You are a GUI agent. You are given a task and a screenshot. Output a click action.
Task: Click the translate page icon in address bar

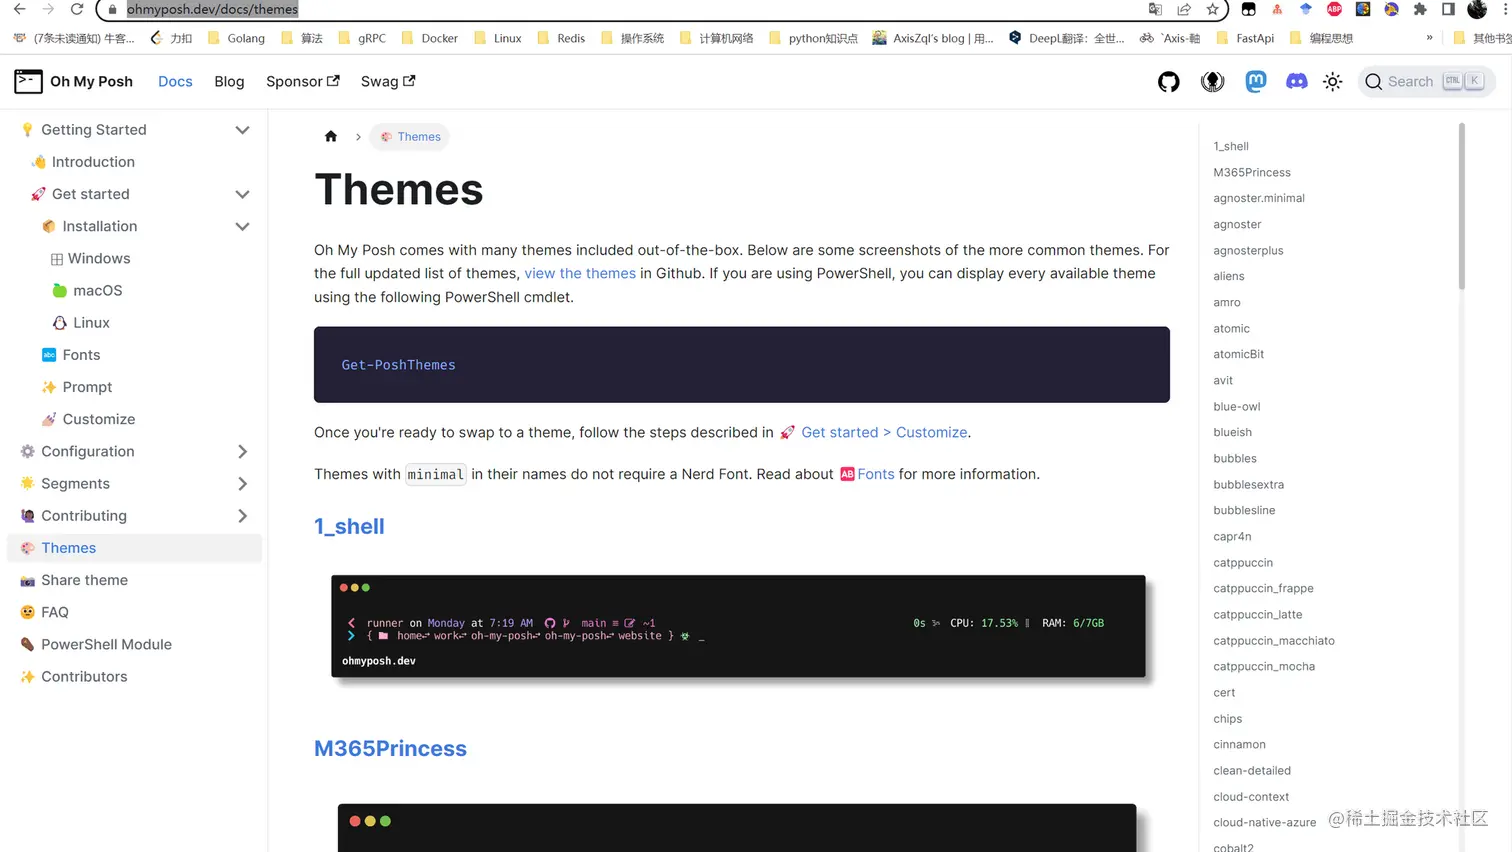click(1155, 9)
